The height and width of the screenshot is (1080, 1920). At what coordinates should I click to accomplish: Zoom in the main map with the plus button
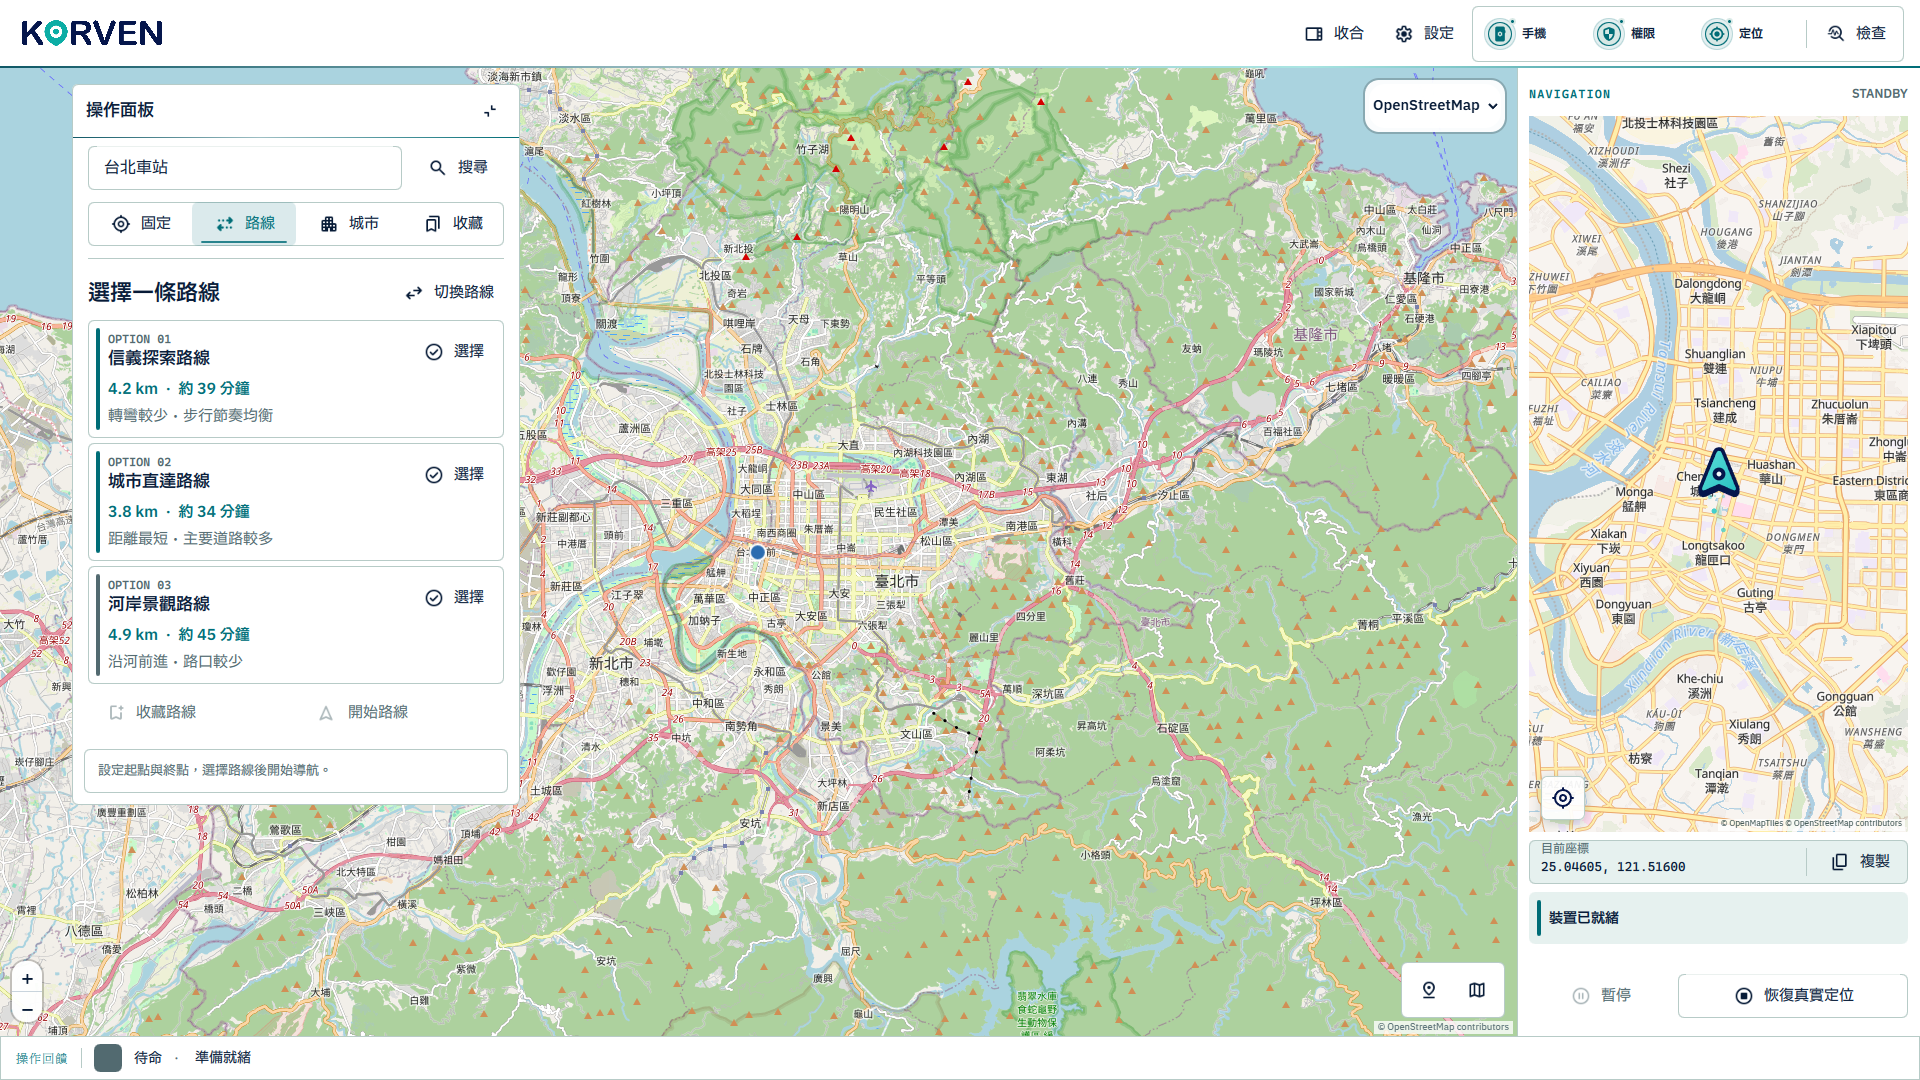coord(27,979)
